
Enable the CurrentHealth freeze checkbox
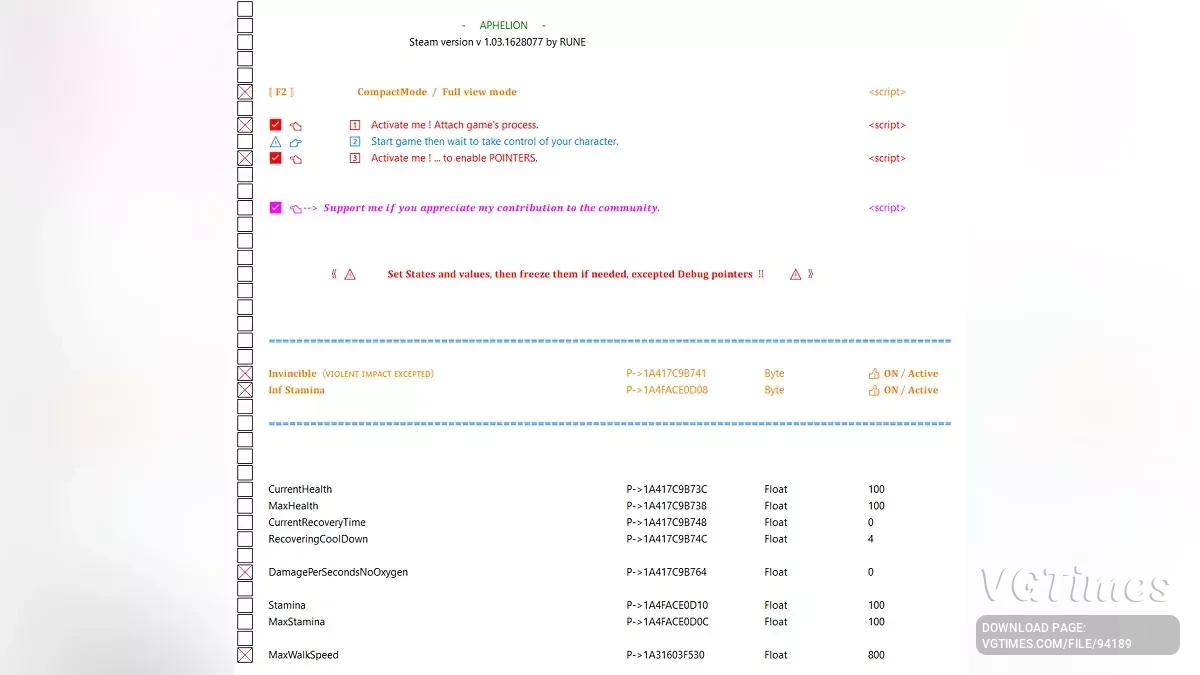tap(245, 489)
